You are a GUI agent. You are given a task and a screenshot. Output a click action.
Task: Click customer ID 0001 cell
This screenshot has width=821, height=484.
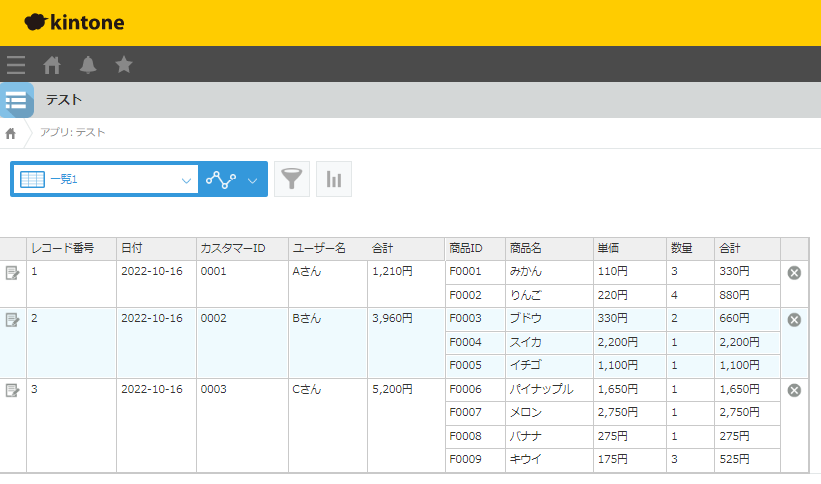[x=242, y=284]
